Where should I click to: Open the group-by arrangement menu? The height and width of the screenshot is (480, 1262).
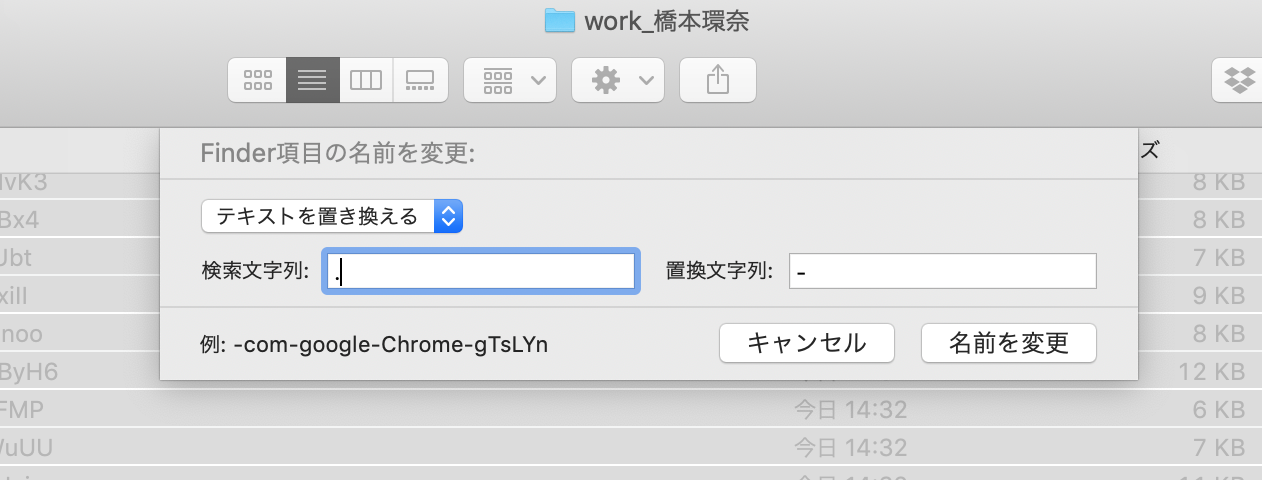coord(510,80)
